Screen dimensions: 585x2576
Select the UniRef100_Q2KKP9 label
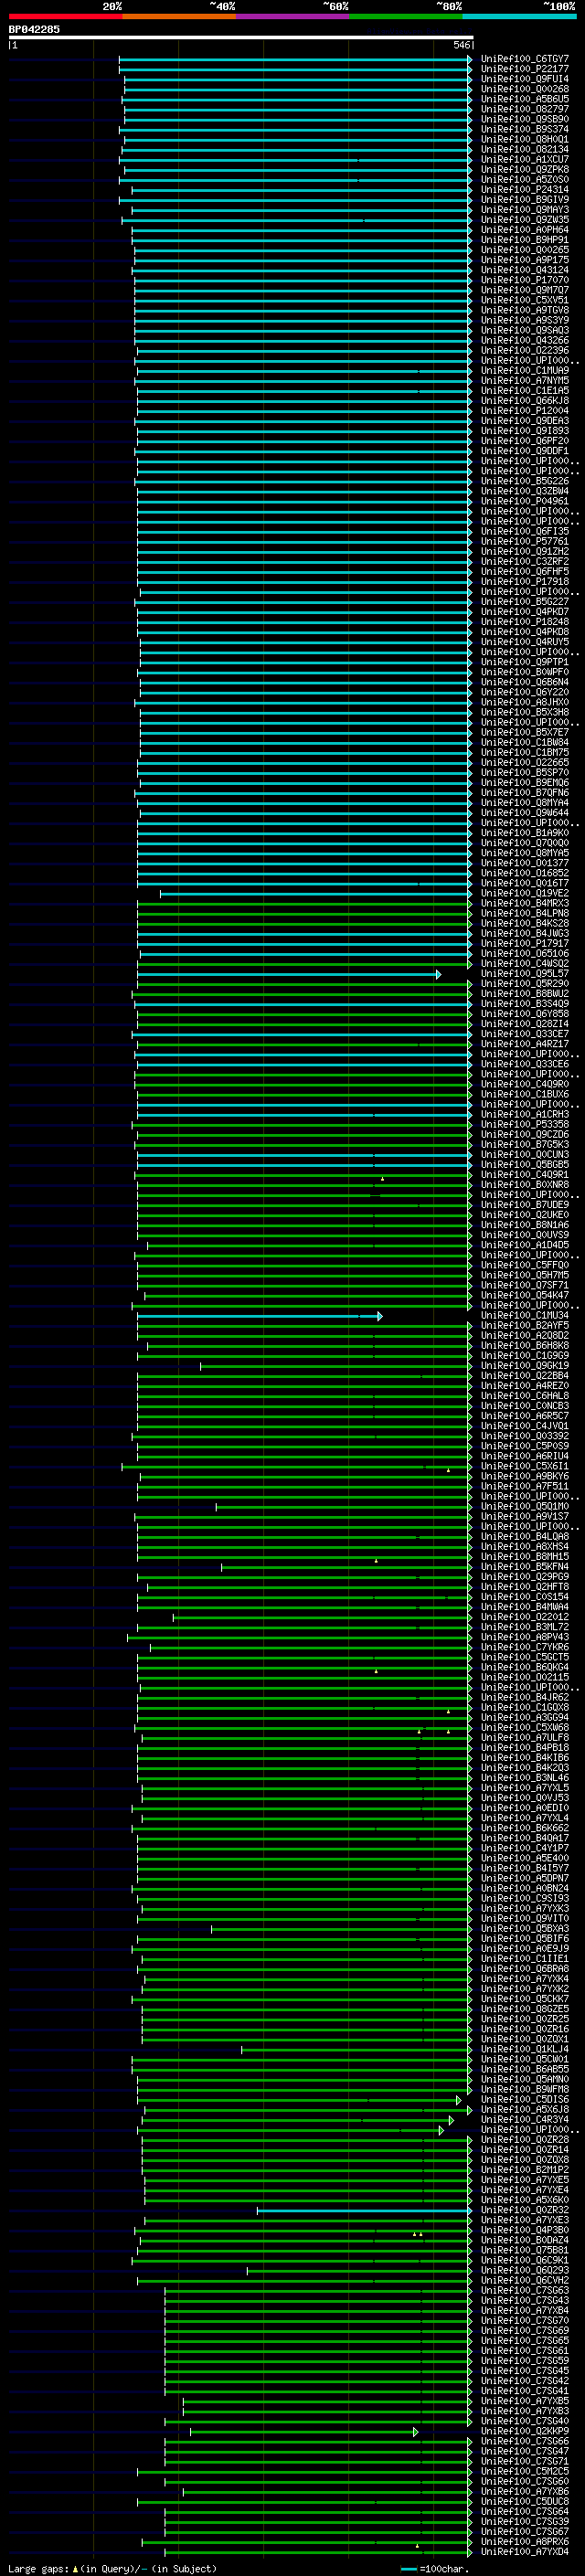[525, 2431]
